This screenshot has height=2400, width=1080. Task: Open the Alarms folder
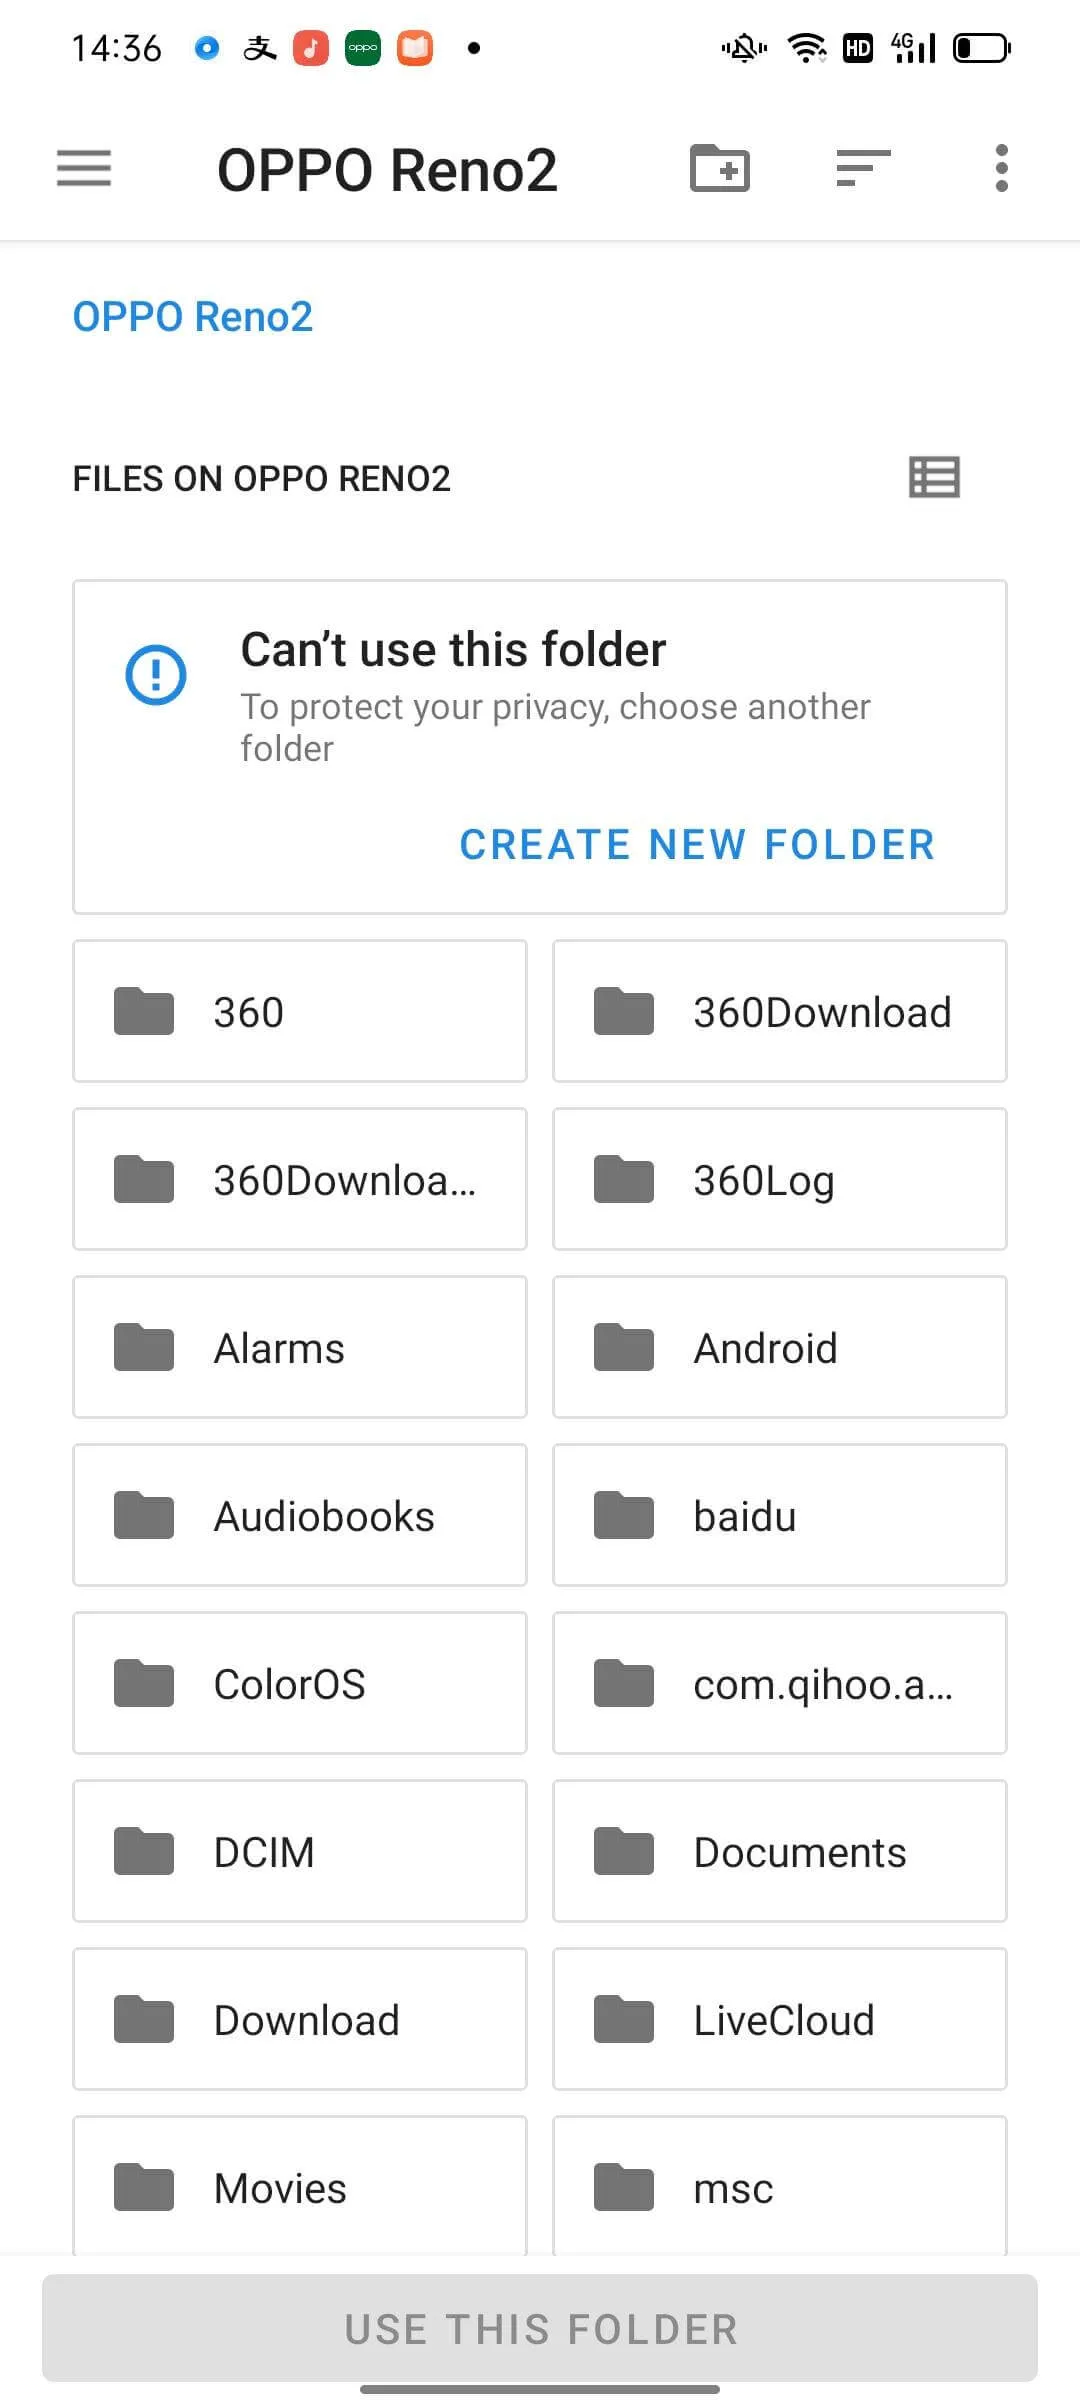tap(300, 1347)
